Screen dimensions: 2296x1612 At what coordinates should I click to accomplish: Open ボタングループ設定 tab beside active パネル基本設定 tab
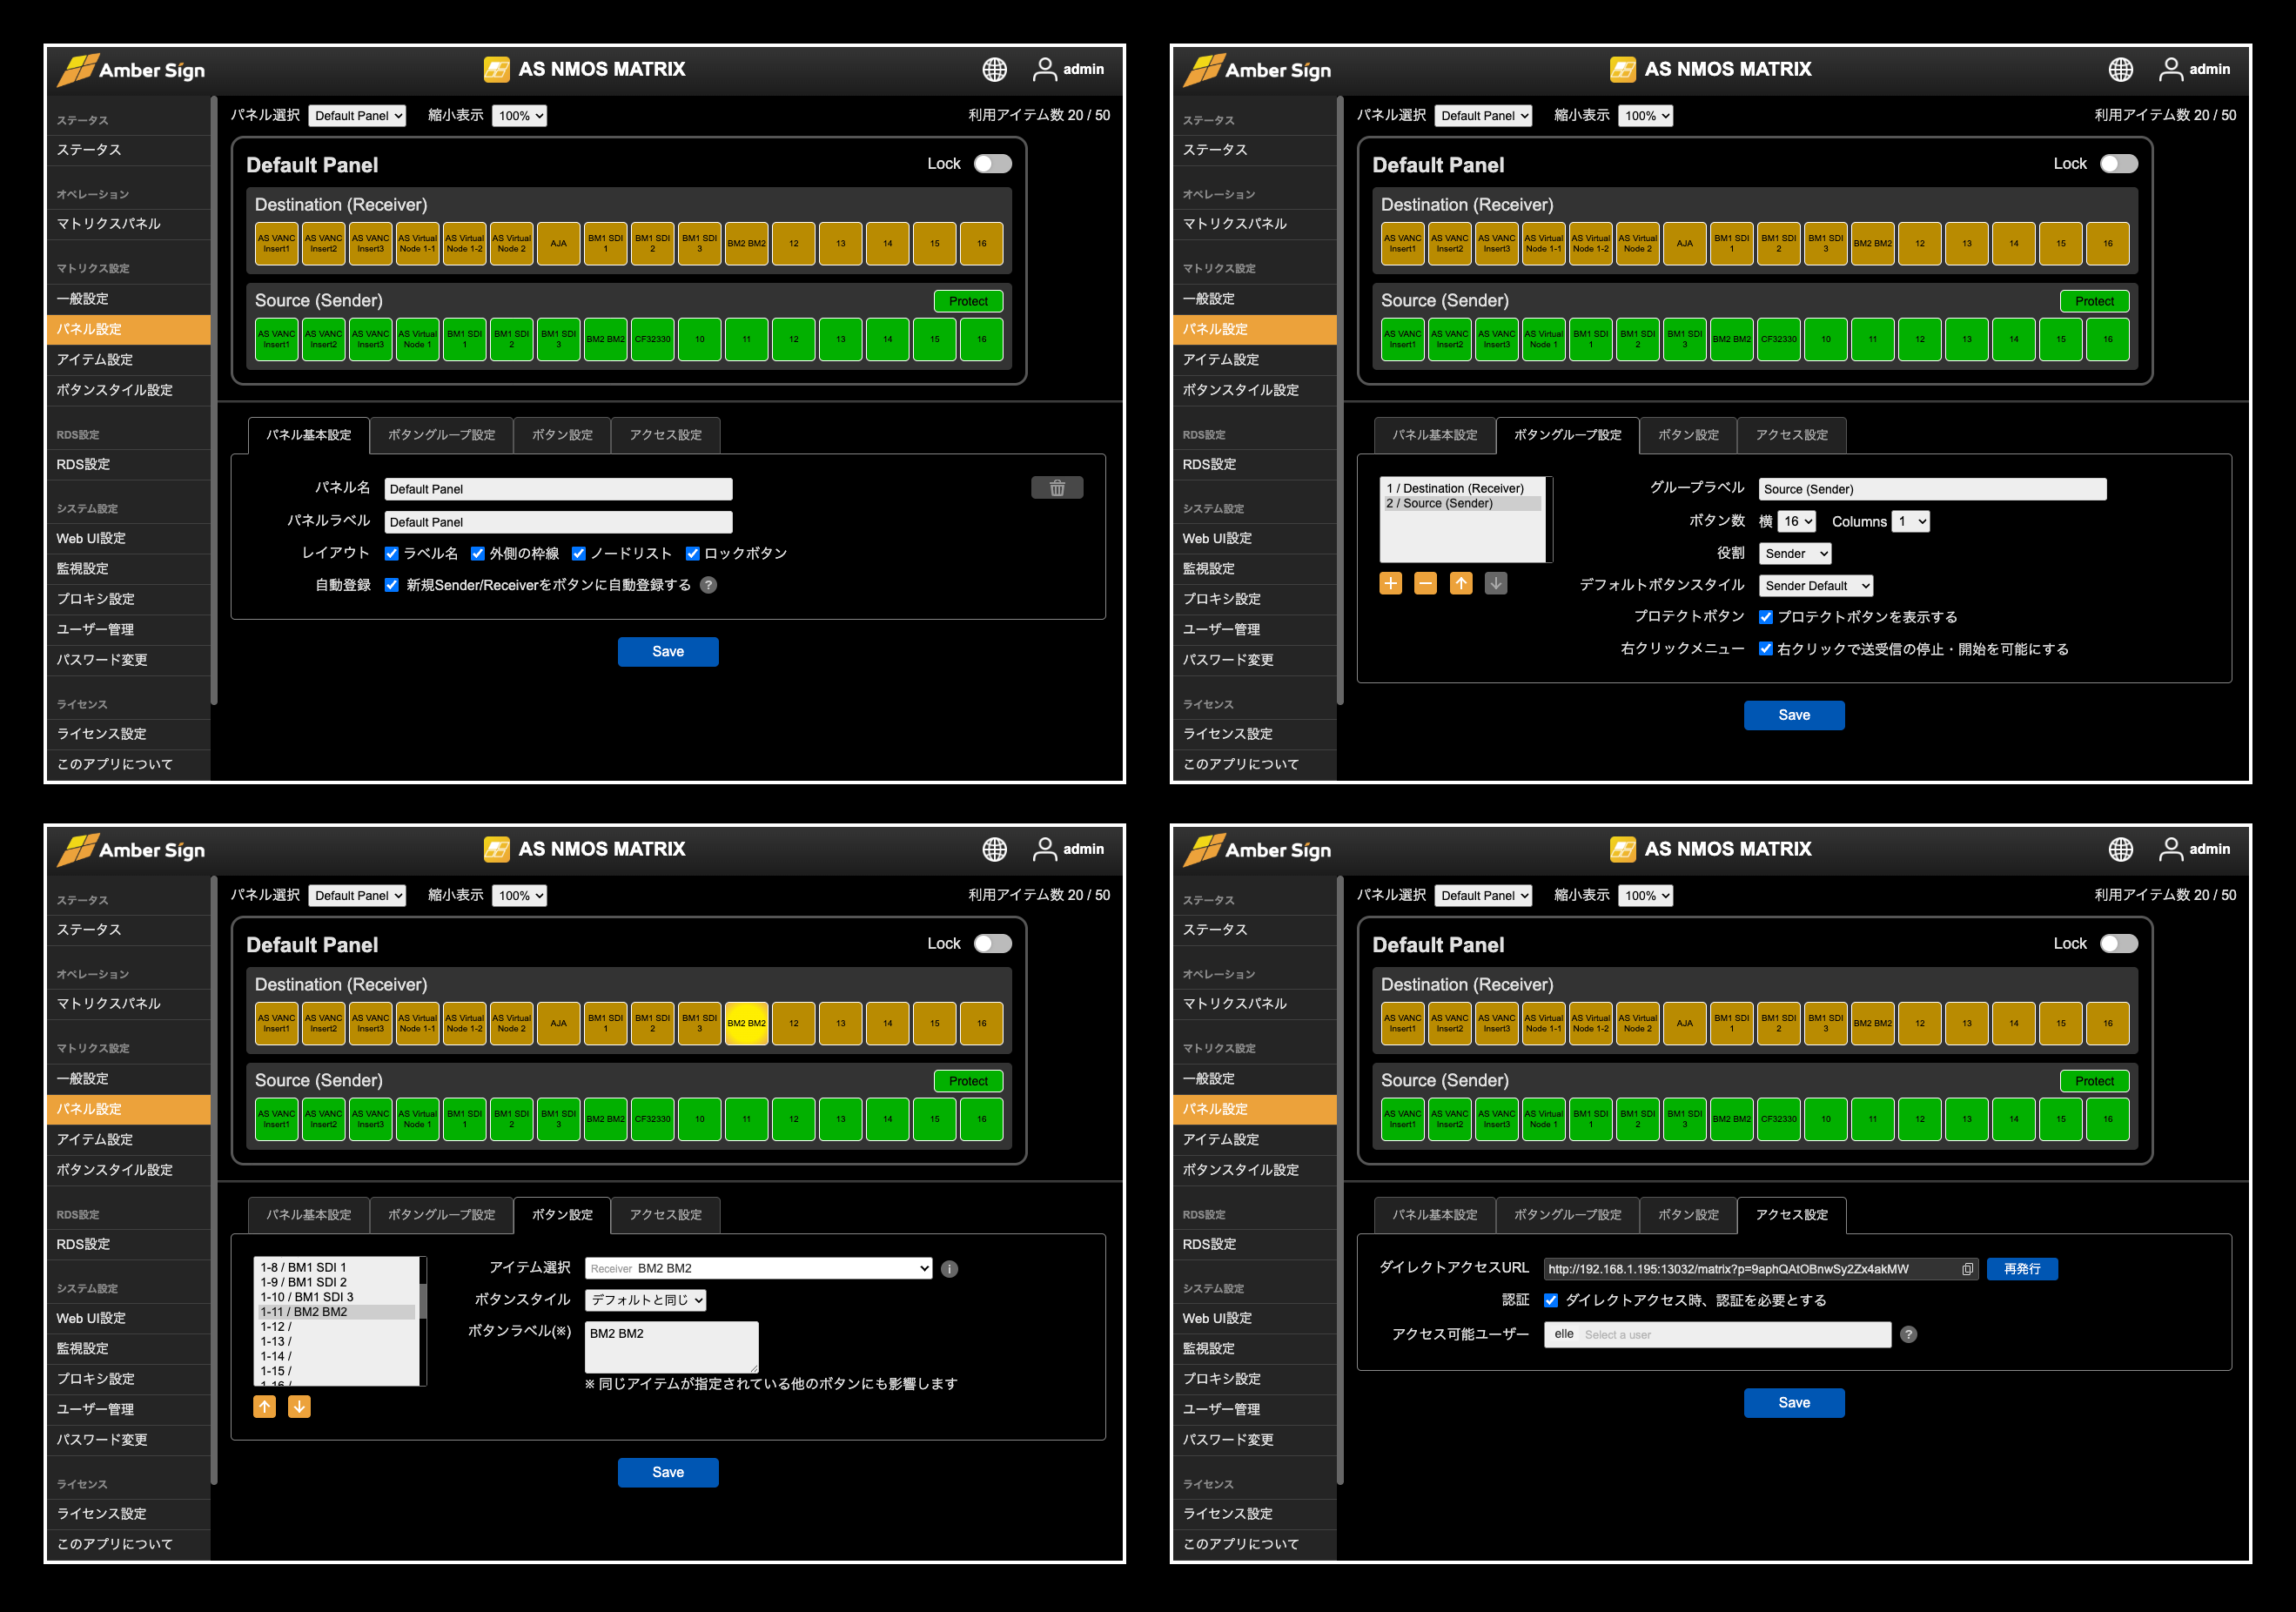coord(441,435)
